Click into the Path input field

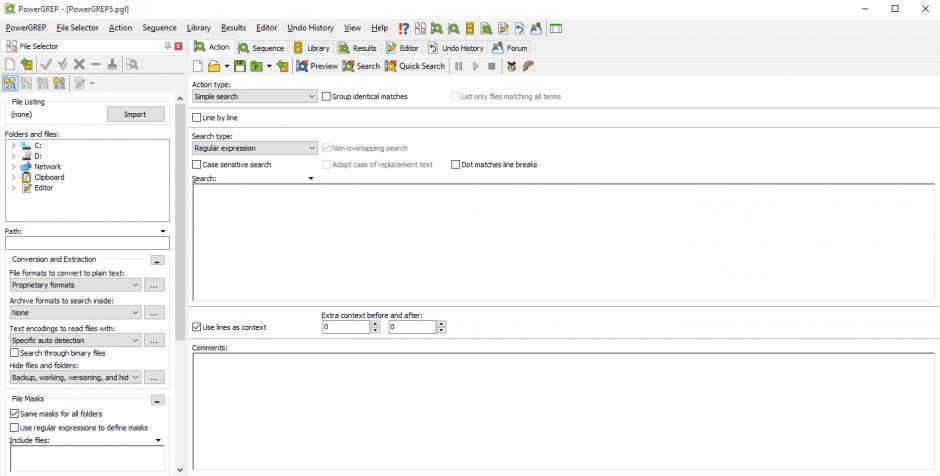pos(88,243)
